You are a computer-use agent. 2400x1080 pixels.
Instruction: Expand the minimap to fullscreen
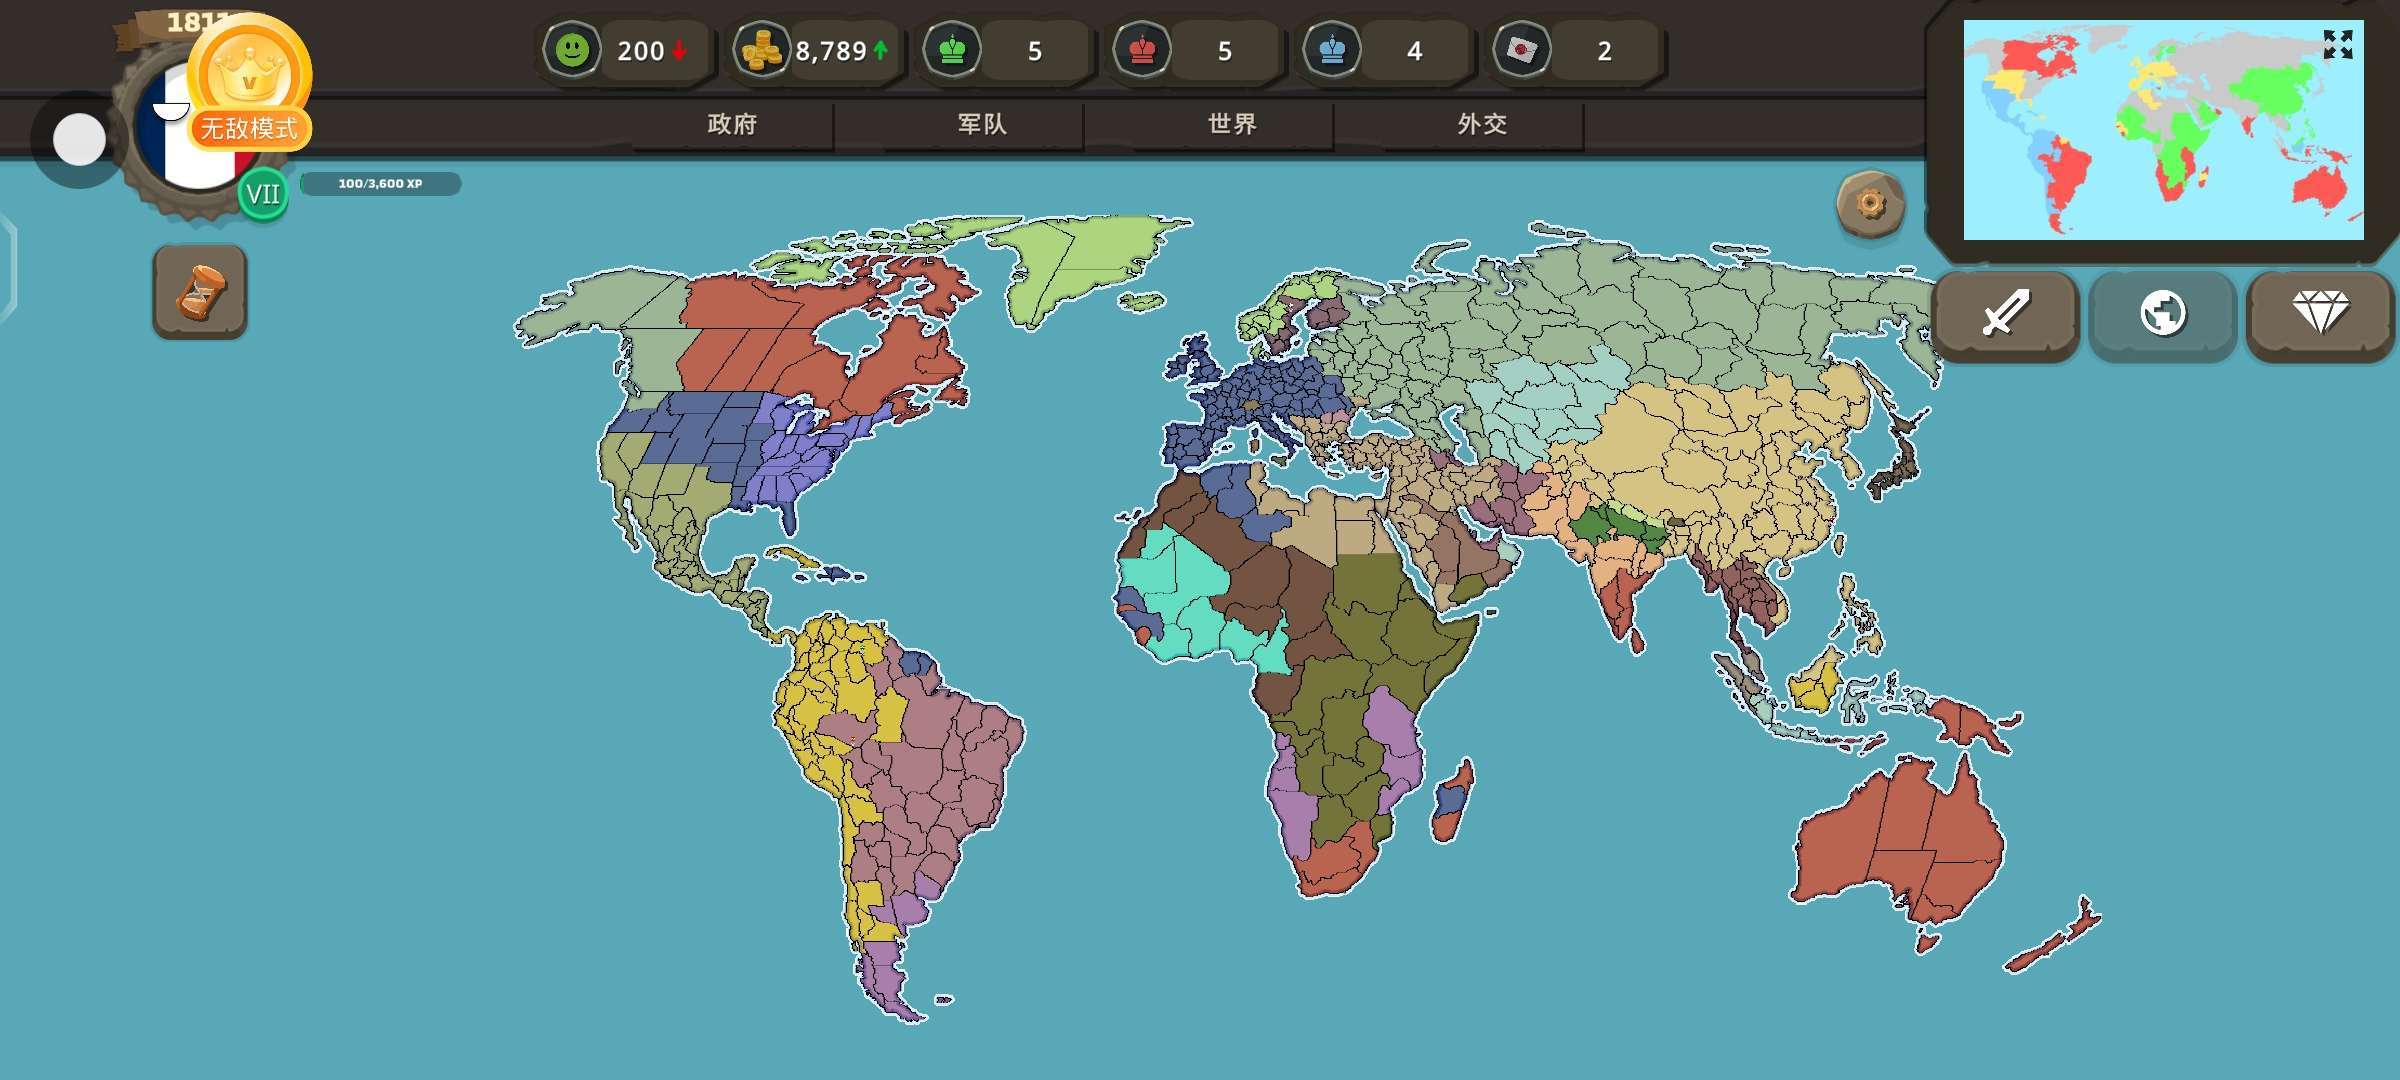[x=2337, y=44]
